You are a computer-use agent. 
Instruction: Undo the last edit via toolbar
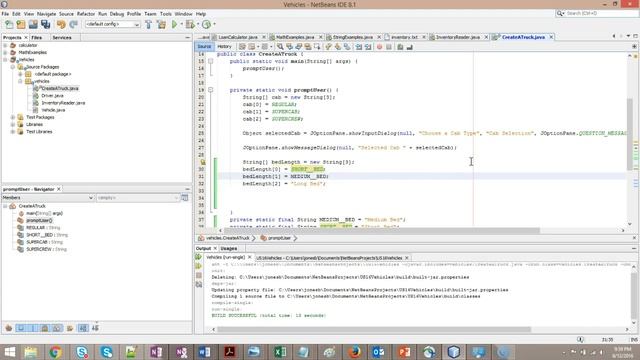click(61, 24)
